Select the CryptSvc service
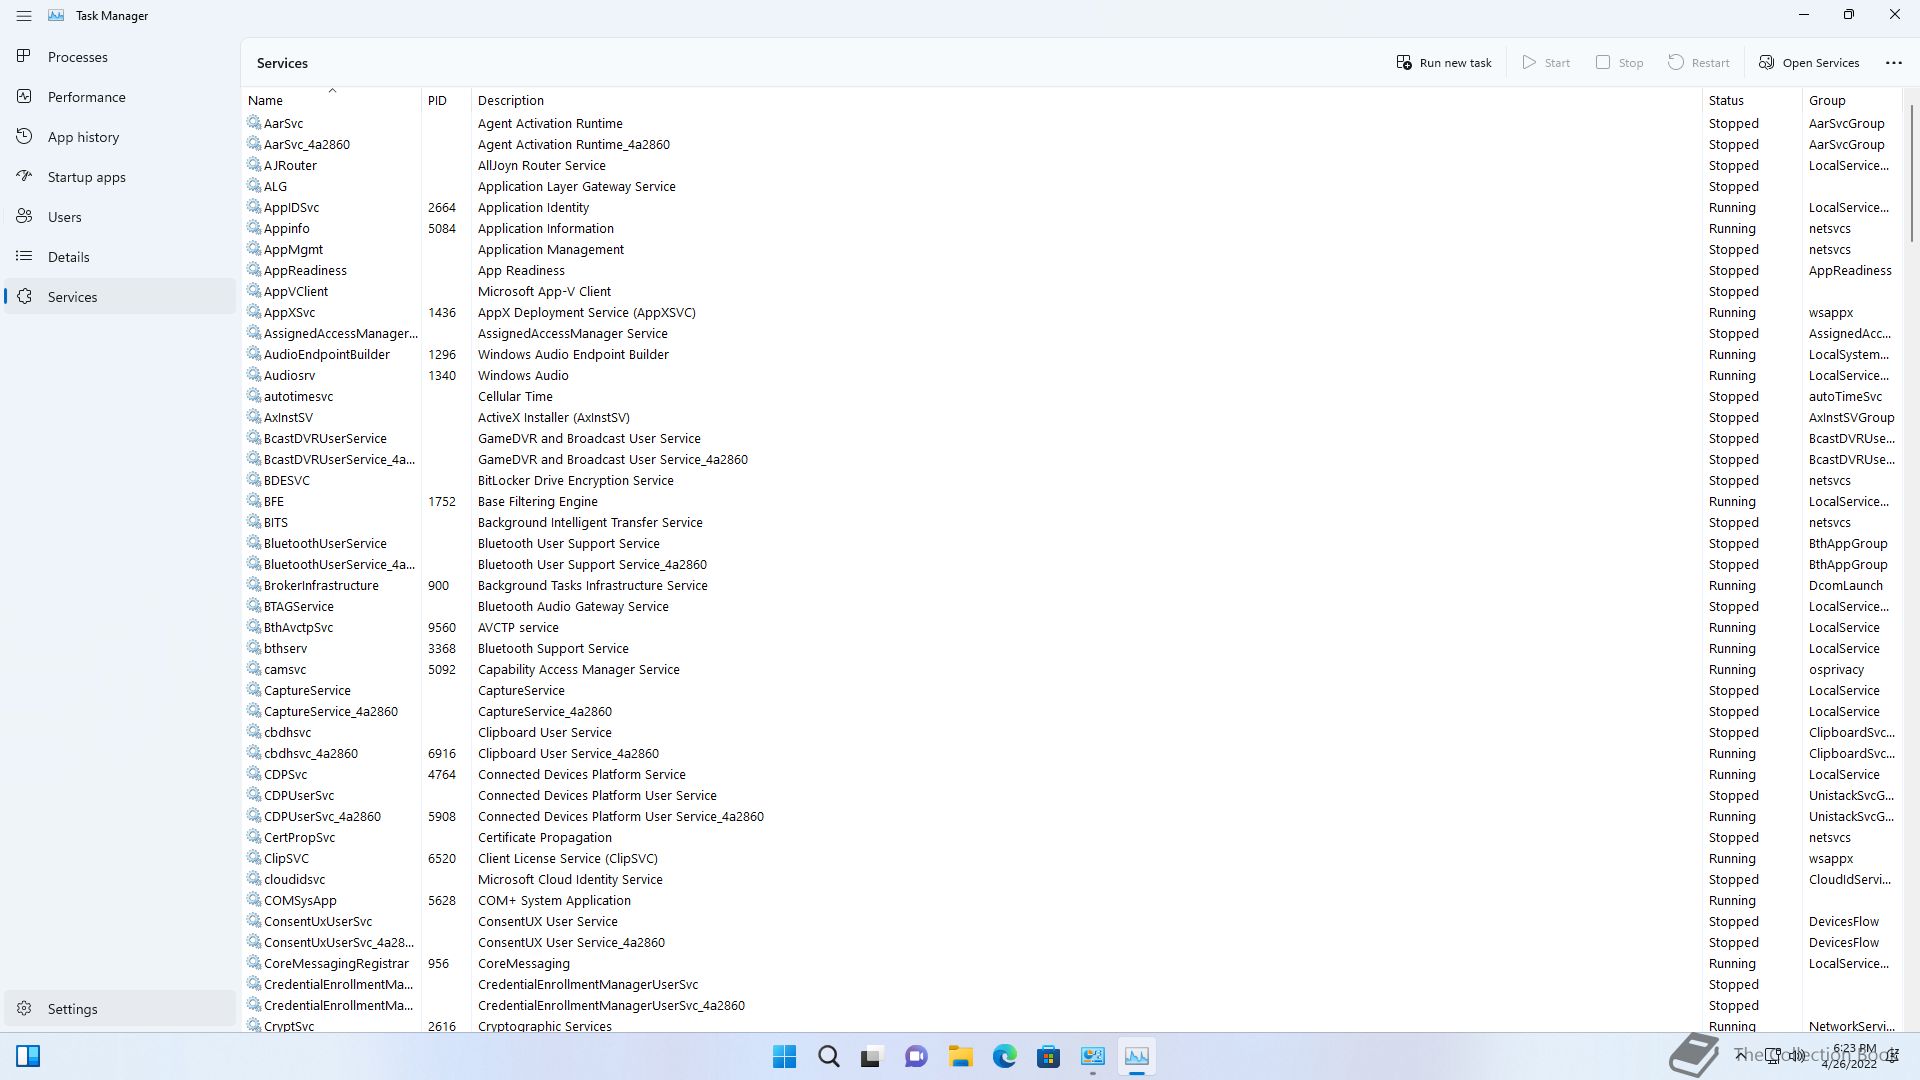Viewport: 1920px width, 1080px height. 1072,1026
